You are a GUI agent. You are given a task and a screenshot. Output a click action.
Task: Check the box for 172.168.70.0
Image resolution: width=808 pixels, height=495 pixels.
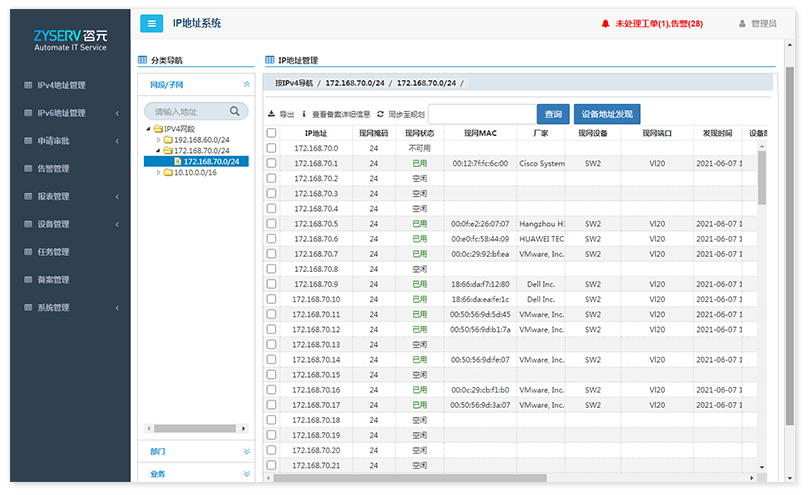tap(272, 148)
